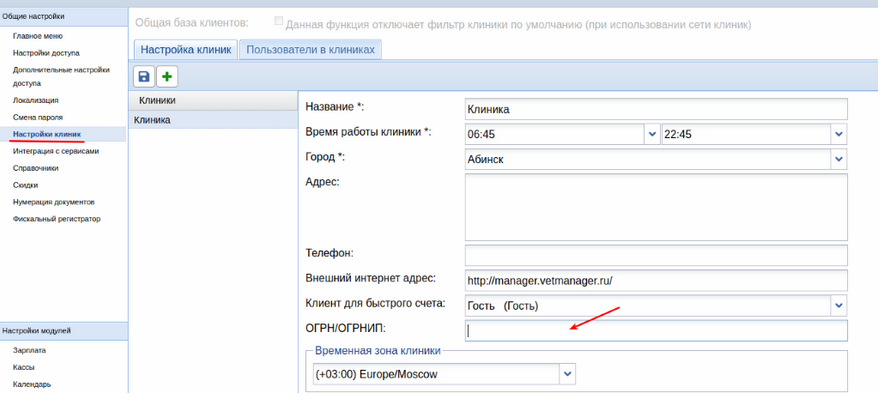Screen dimensions: 880x420
Task: Open Зарплата module settings
Action: [x=29, y=351]
